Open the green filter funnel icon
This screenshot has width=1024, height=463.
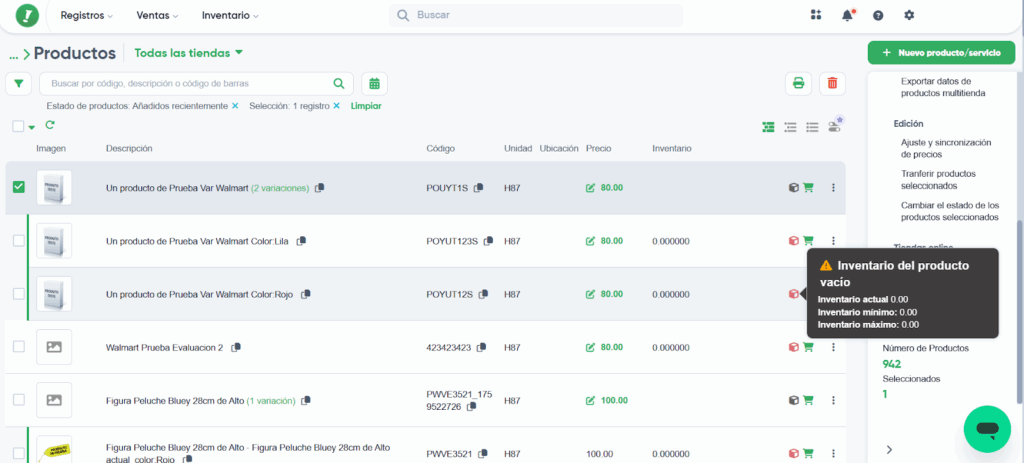[18, 84]
